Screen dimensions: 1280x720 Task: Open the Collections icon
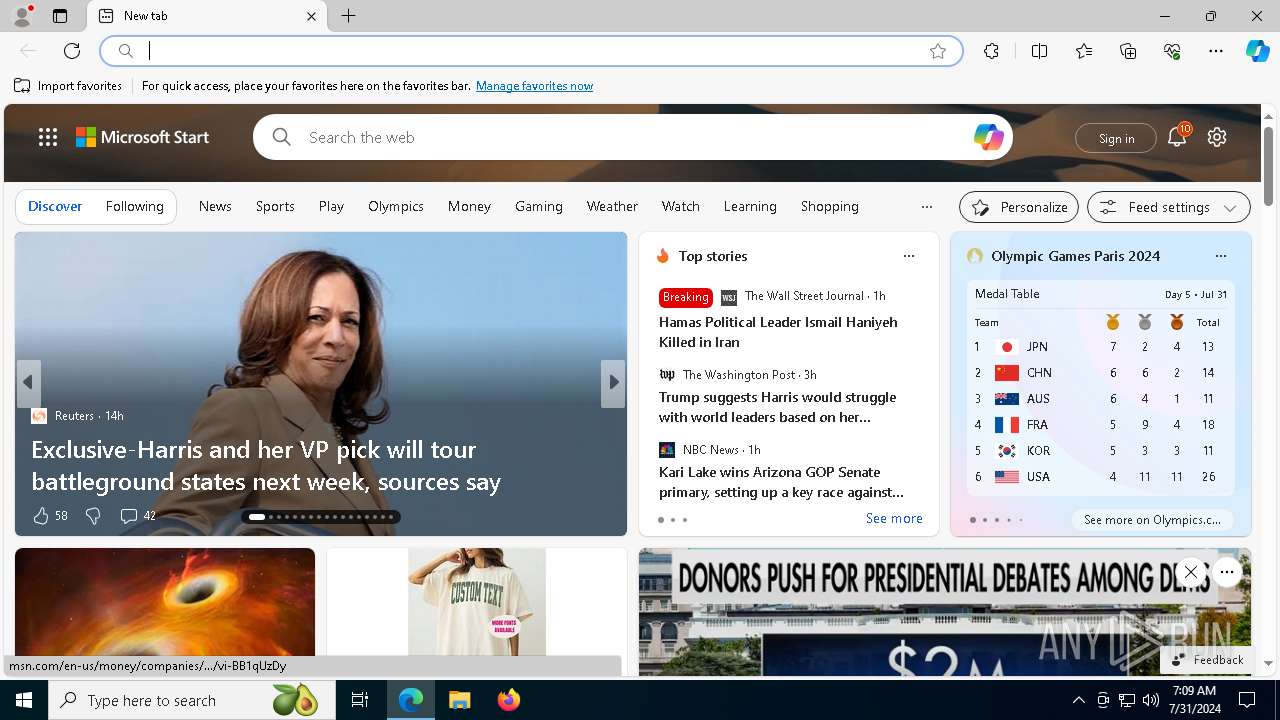tap(1128, 51)
